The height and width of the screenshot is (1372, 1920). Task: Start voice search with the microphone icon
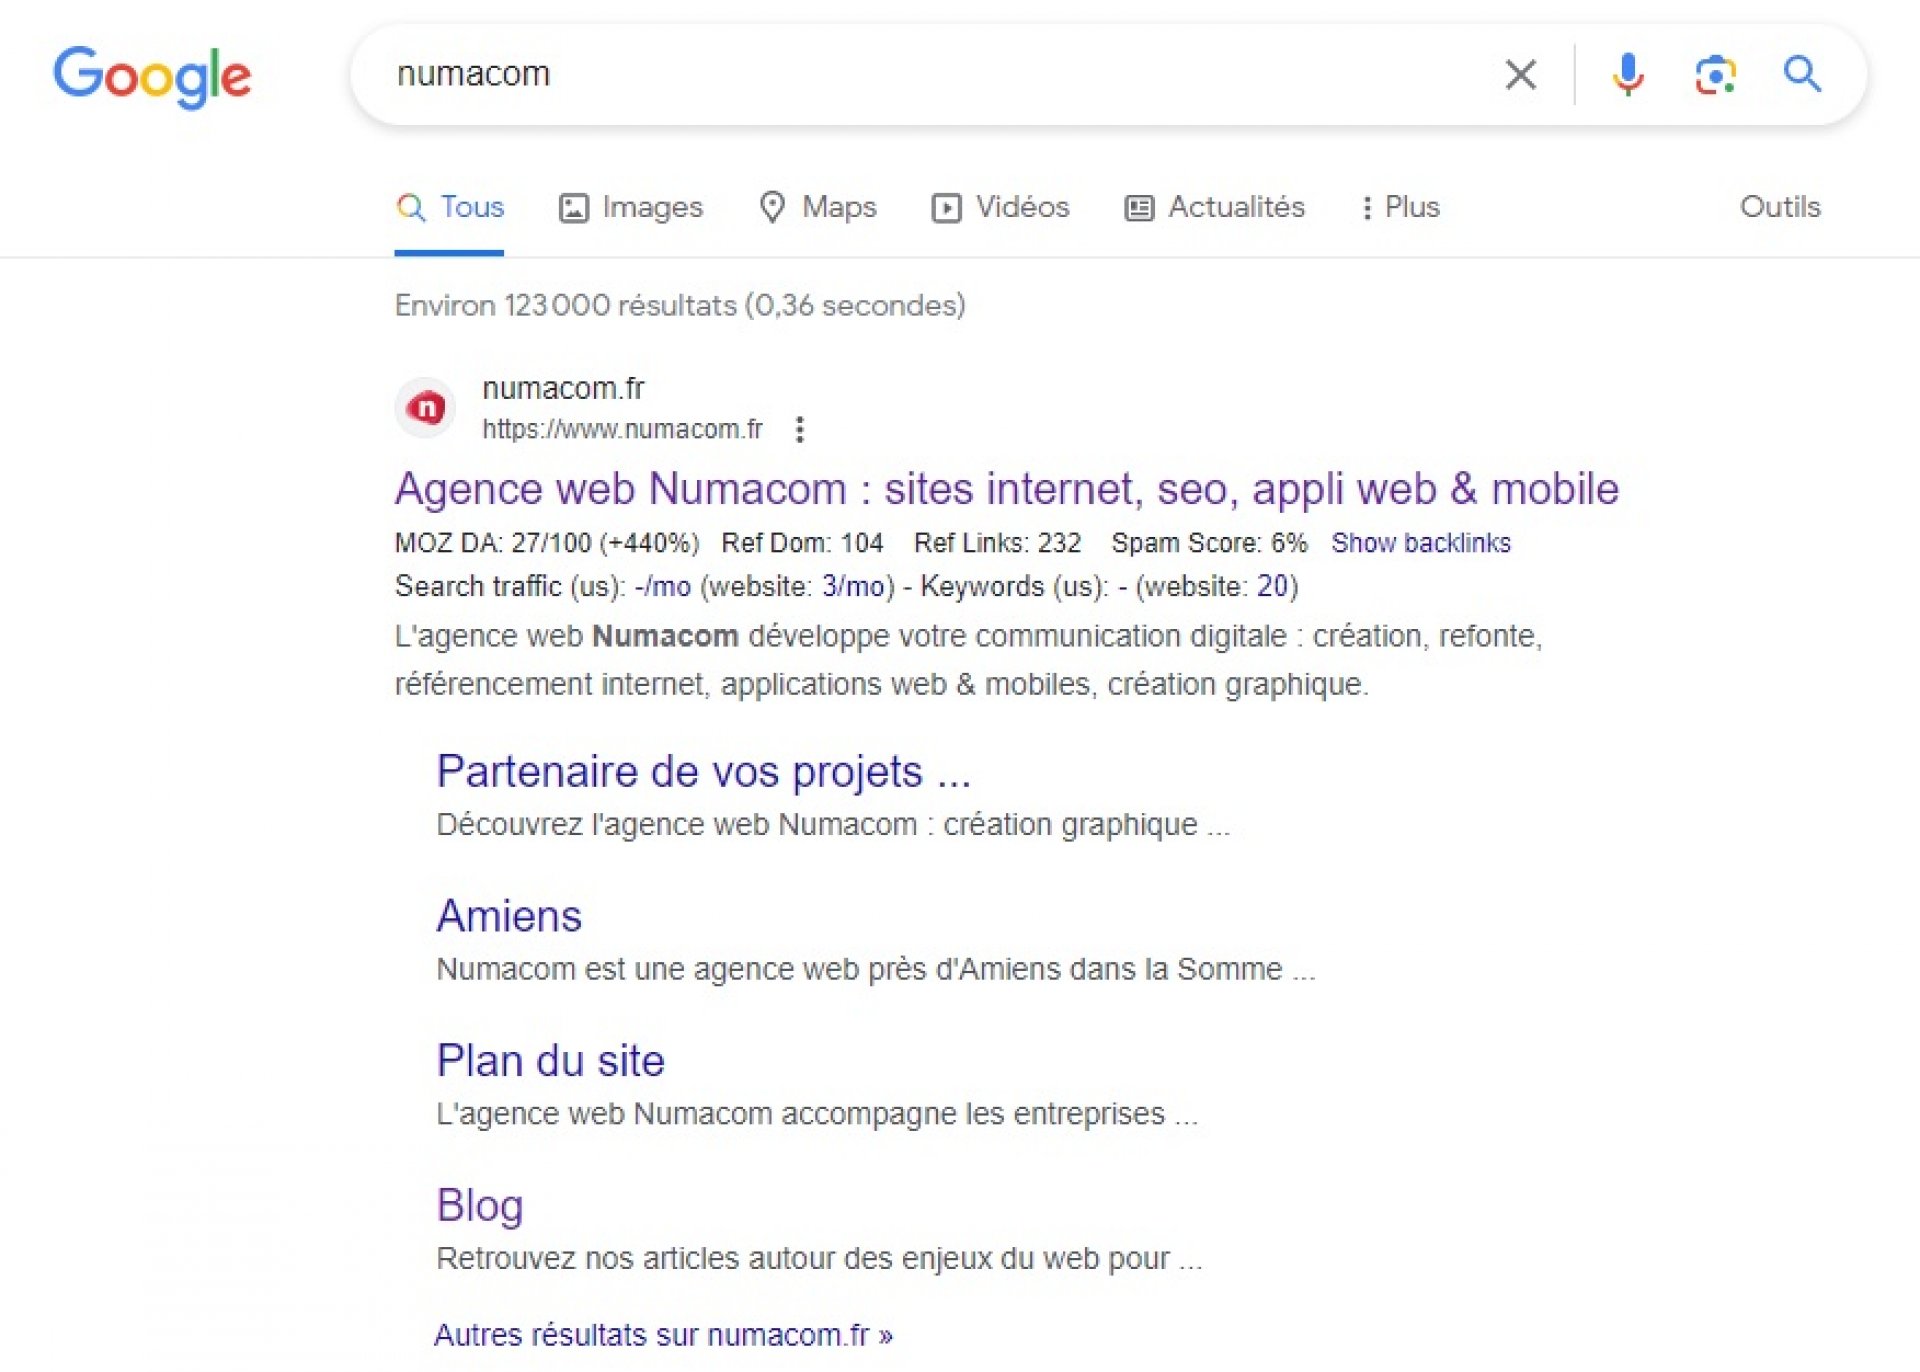pos(1628,74)
